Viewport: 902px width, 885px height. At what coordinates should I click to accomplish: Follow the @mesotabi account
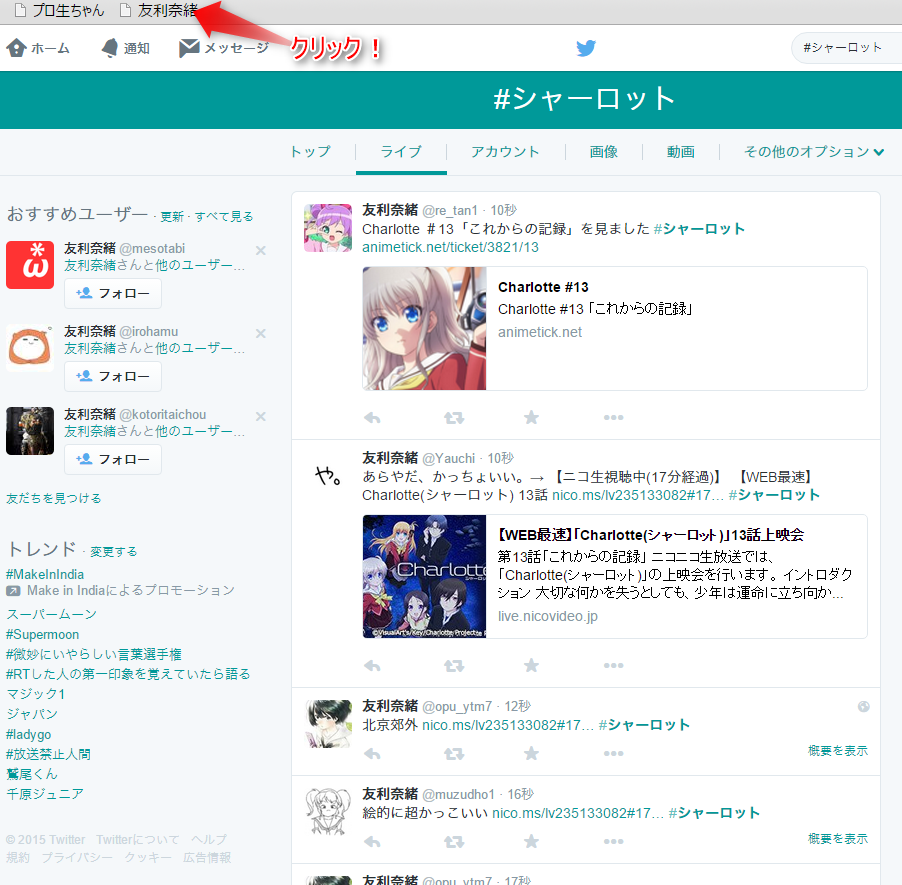(113, 293)
